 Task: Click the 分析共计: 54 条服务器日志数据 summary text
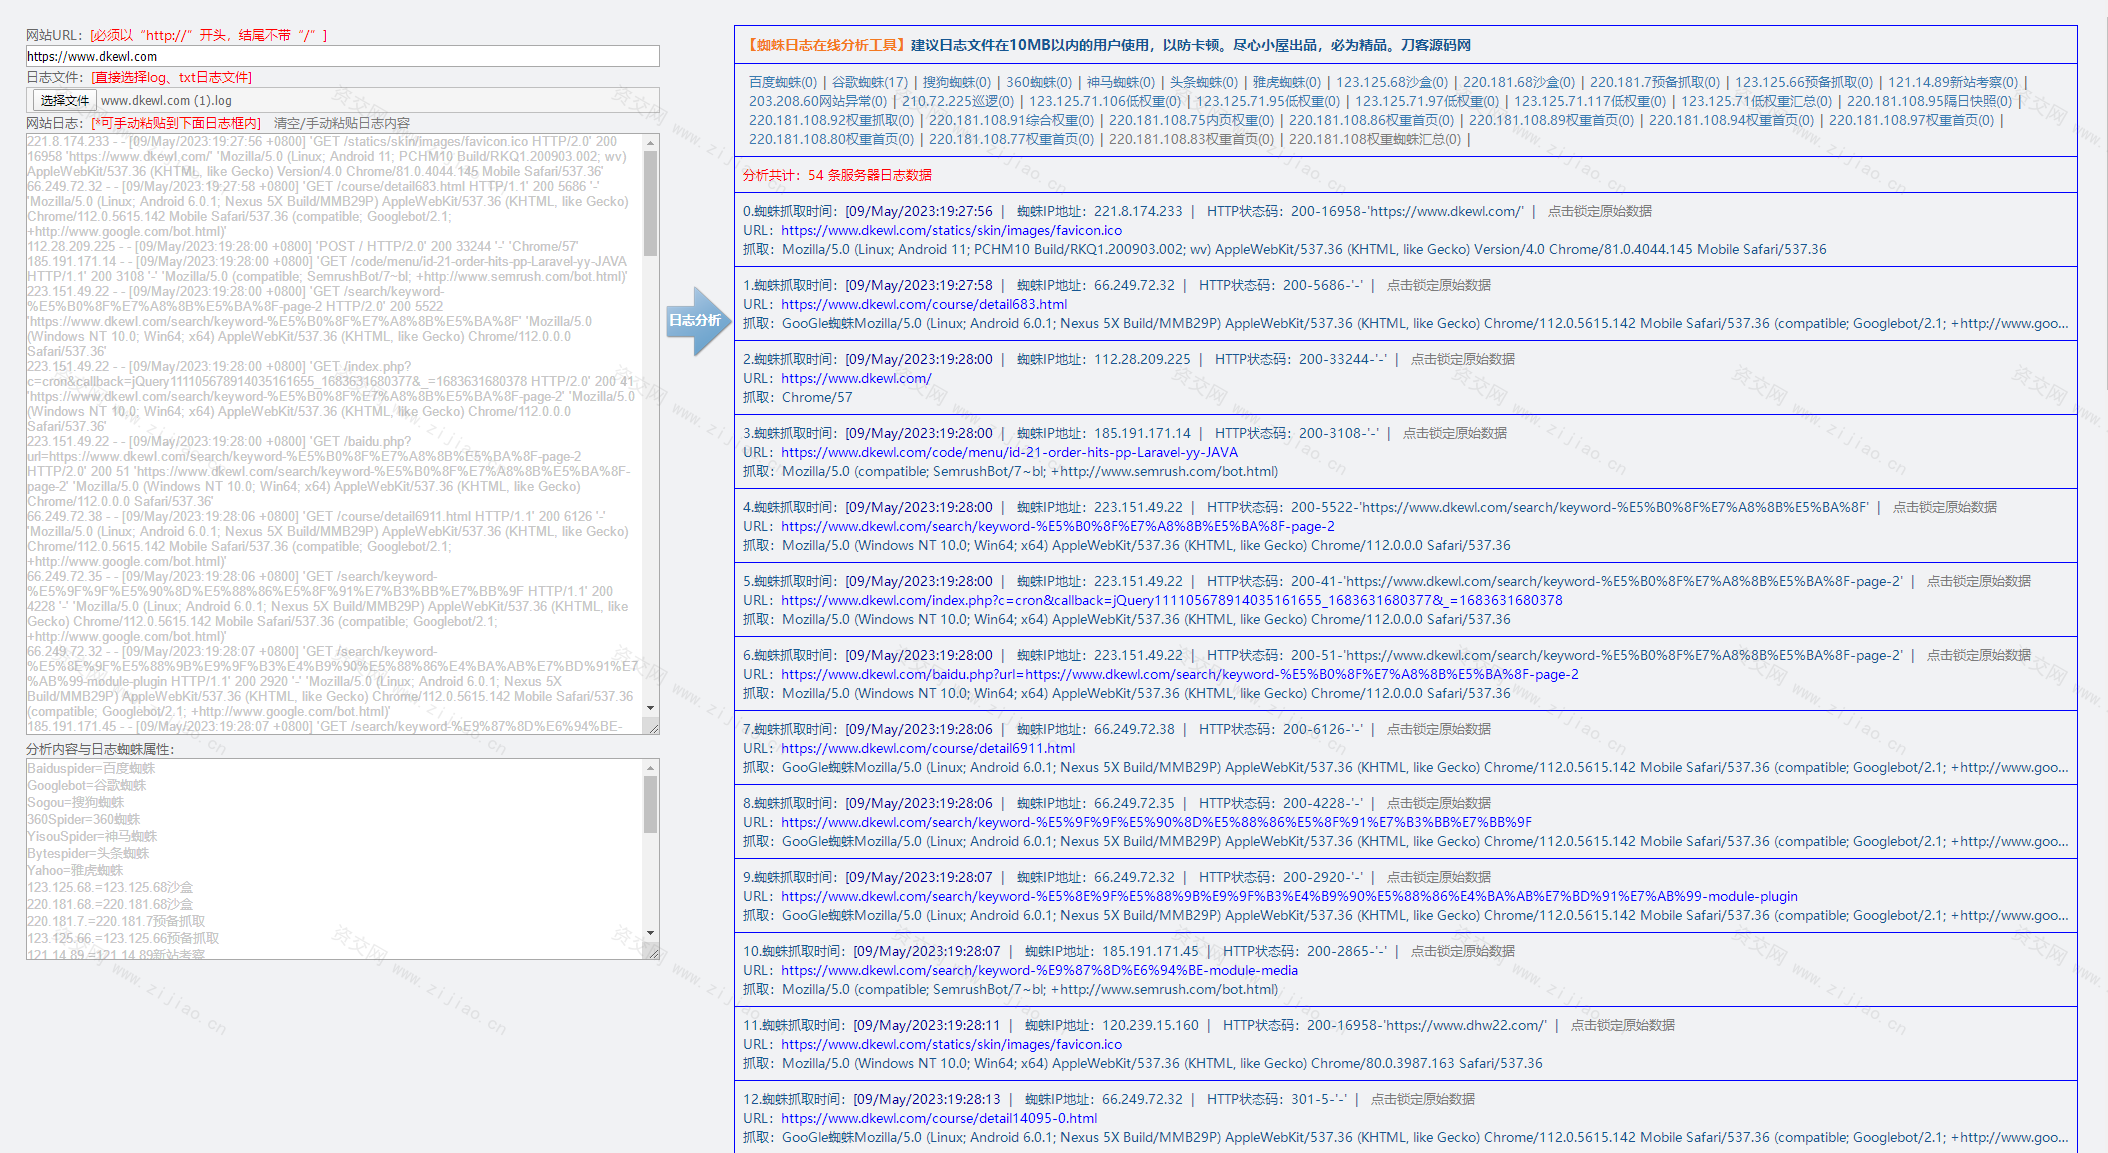pos(837,175)
